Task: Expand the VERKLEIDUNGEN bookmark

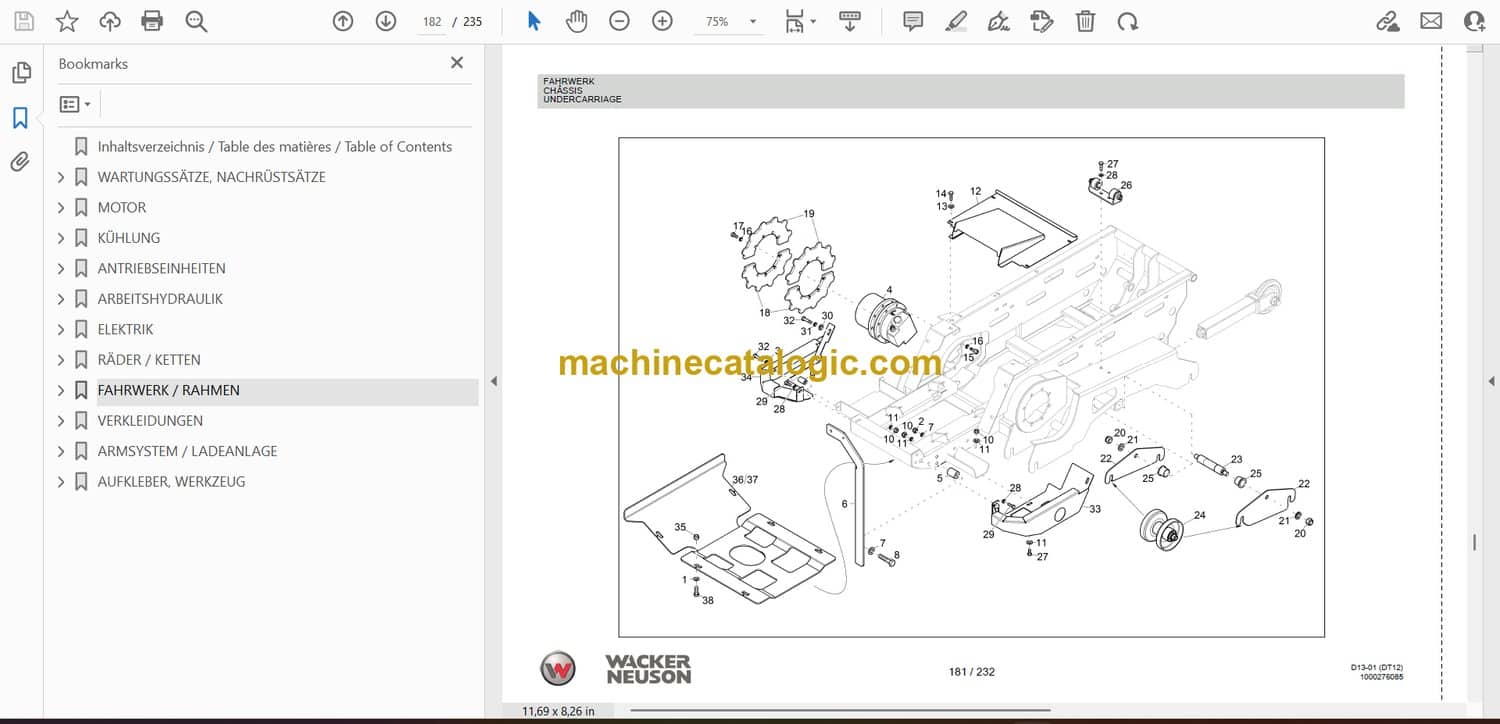Action: (x=61, y=421)
